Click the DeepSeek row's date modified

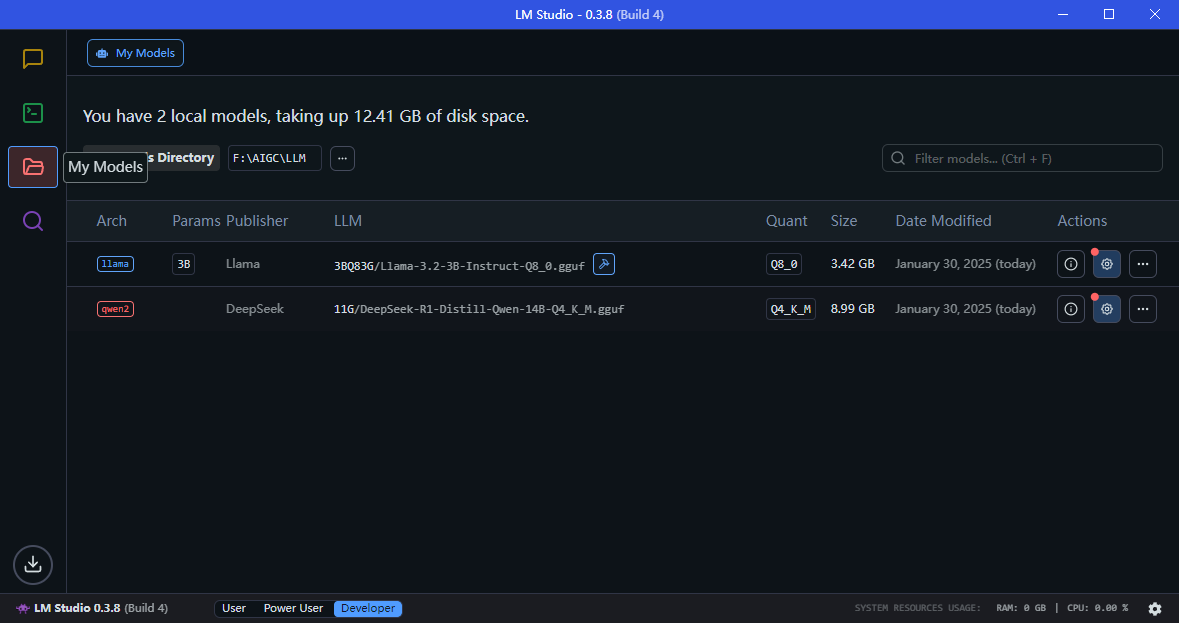coord(965,309)
